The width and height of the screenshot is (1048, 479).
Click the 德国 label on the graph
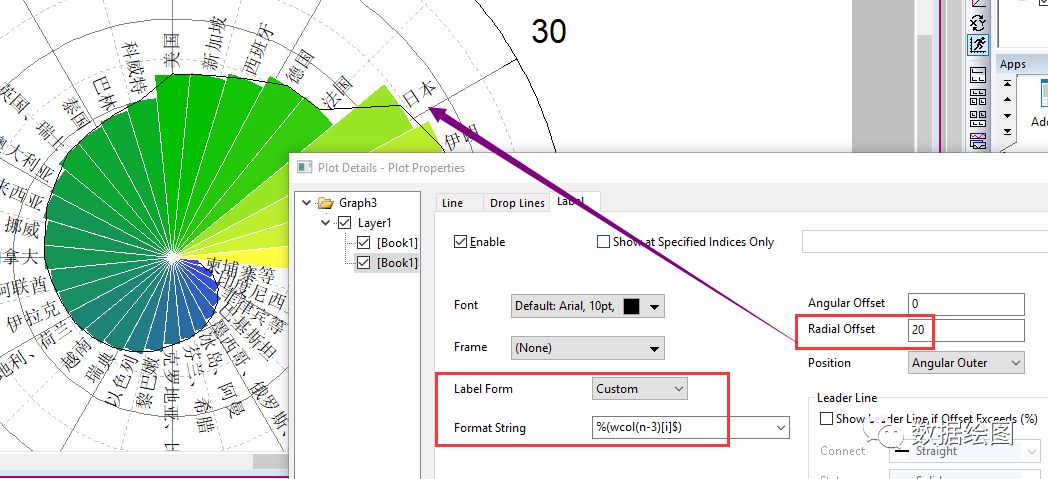[x=300, y=66]
